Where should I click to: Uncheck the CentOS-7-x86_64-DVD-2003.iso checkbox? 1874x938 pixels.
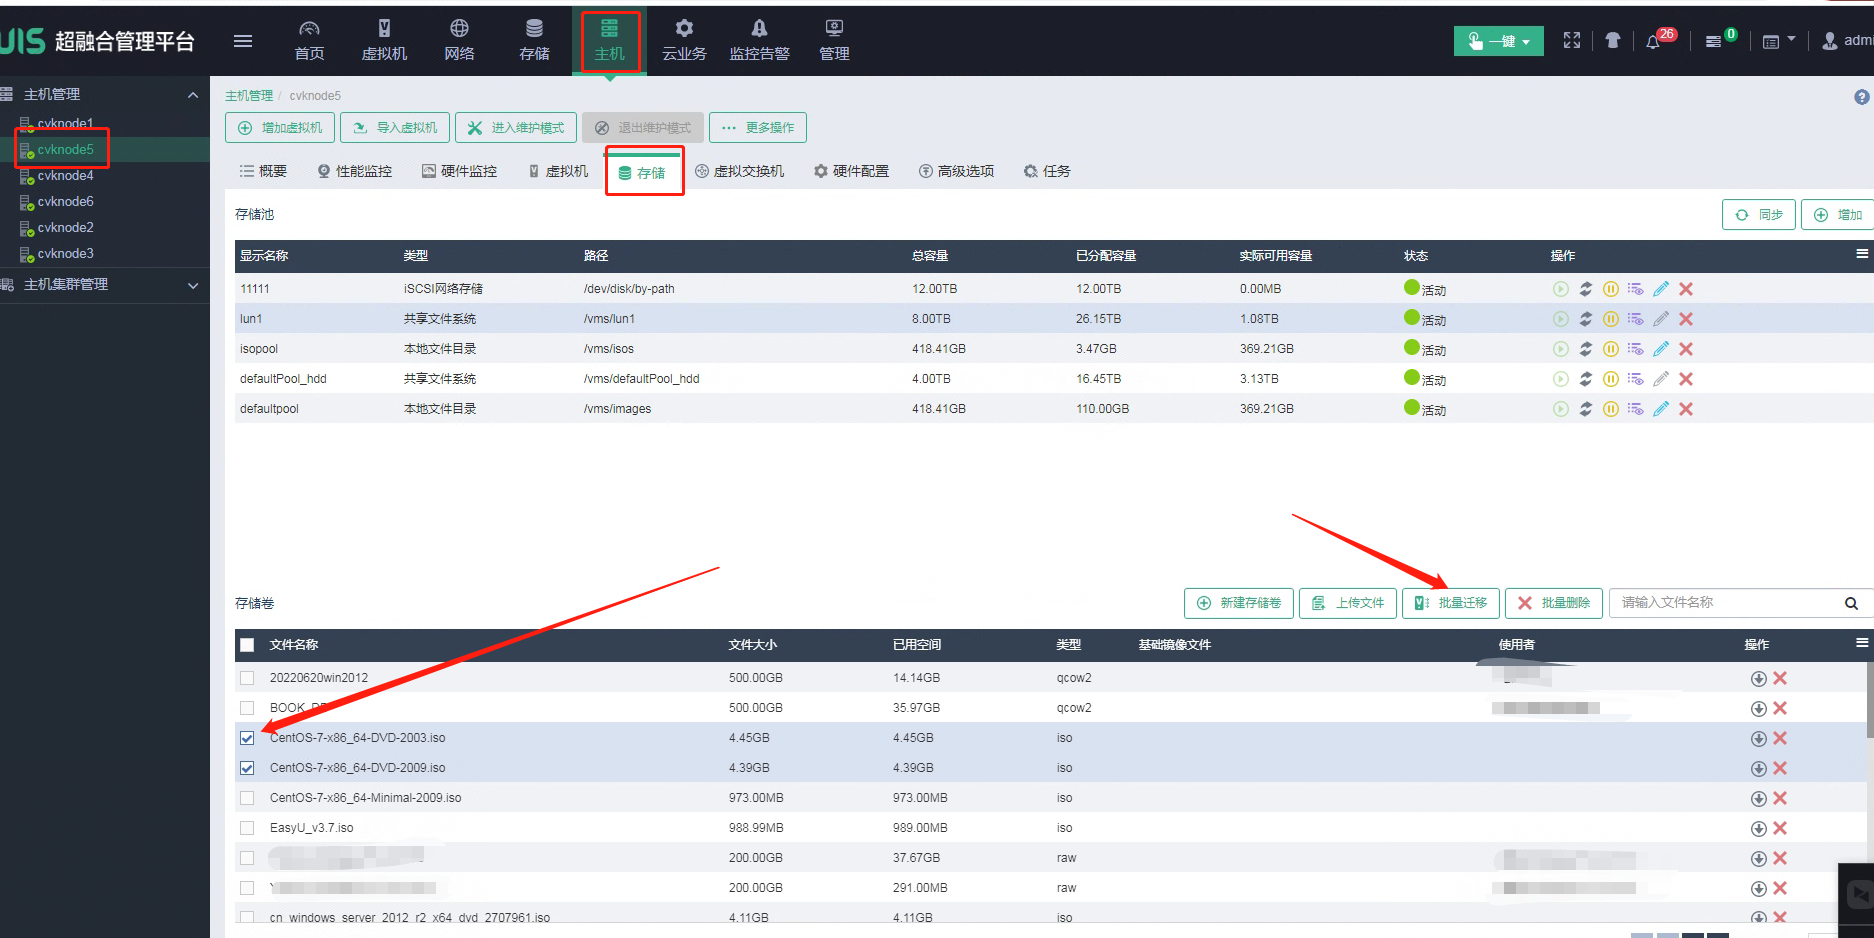247,738
